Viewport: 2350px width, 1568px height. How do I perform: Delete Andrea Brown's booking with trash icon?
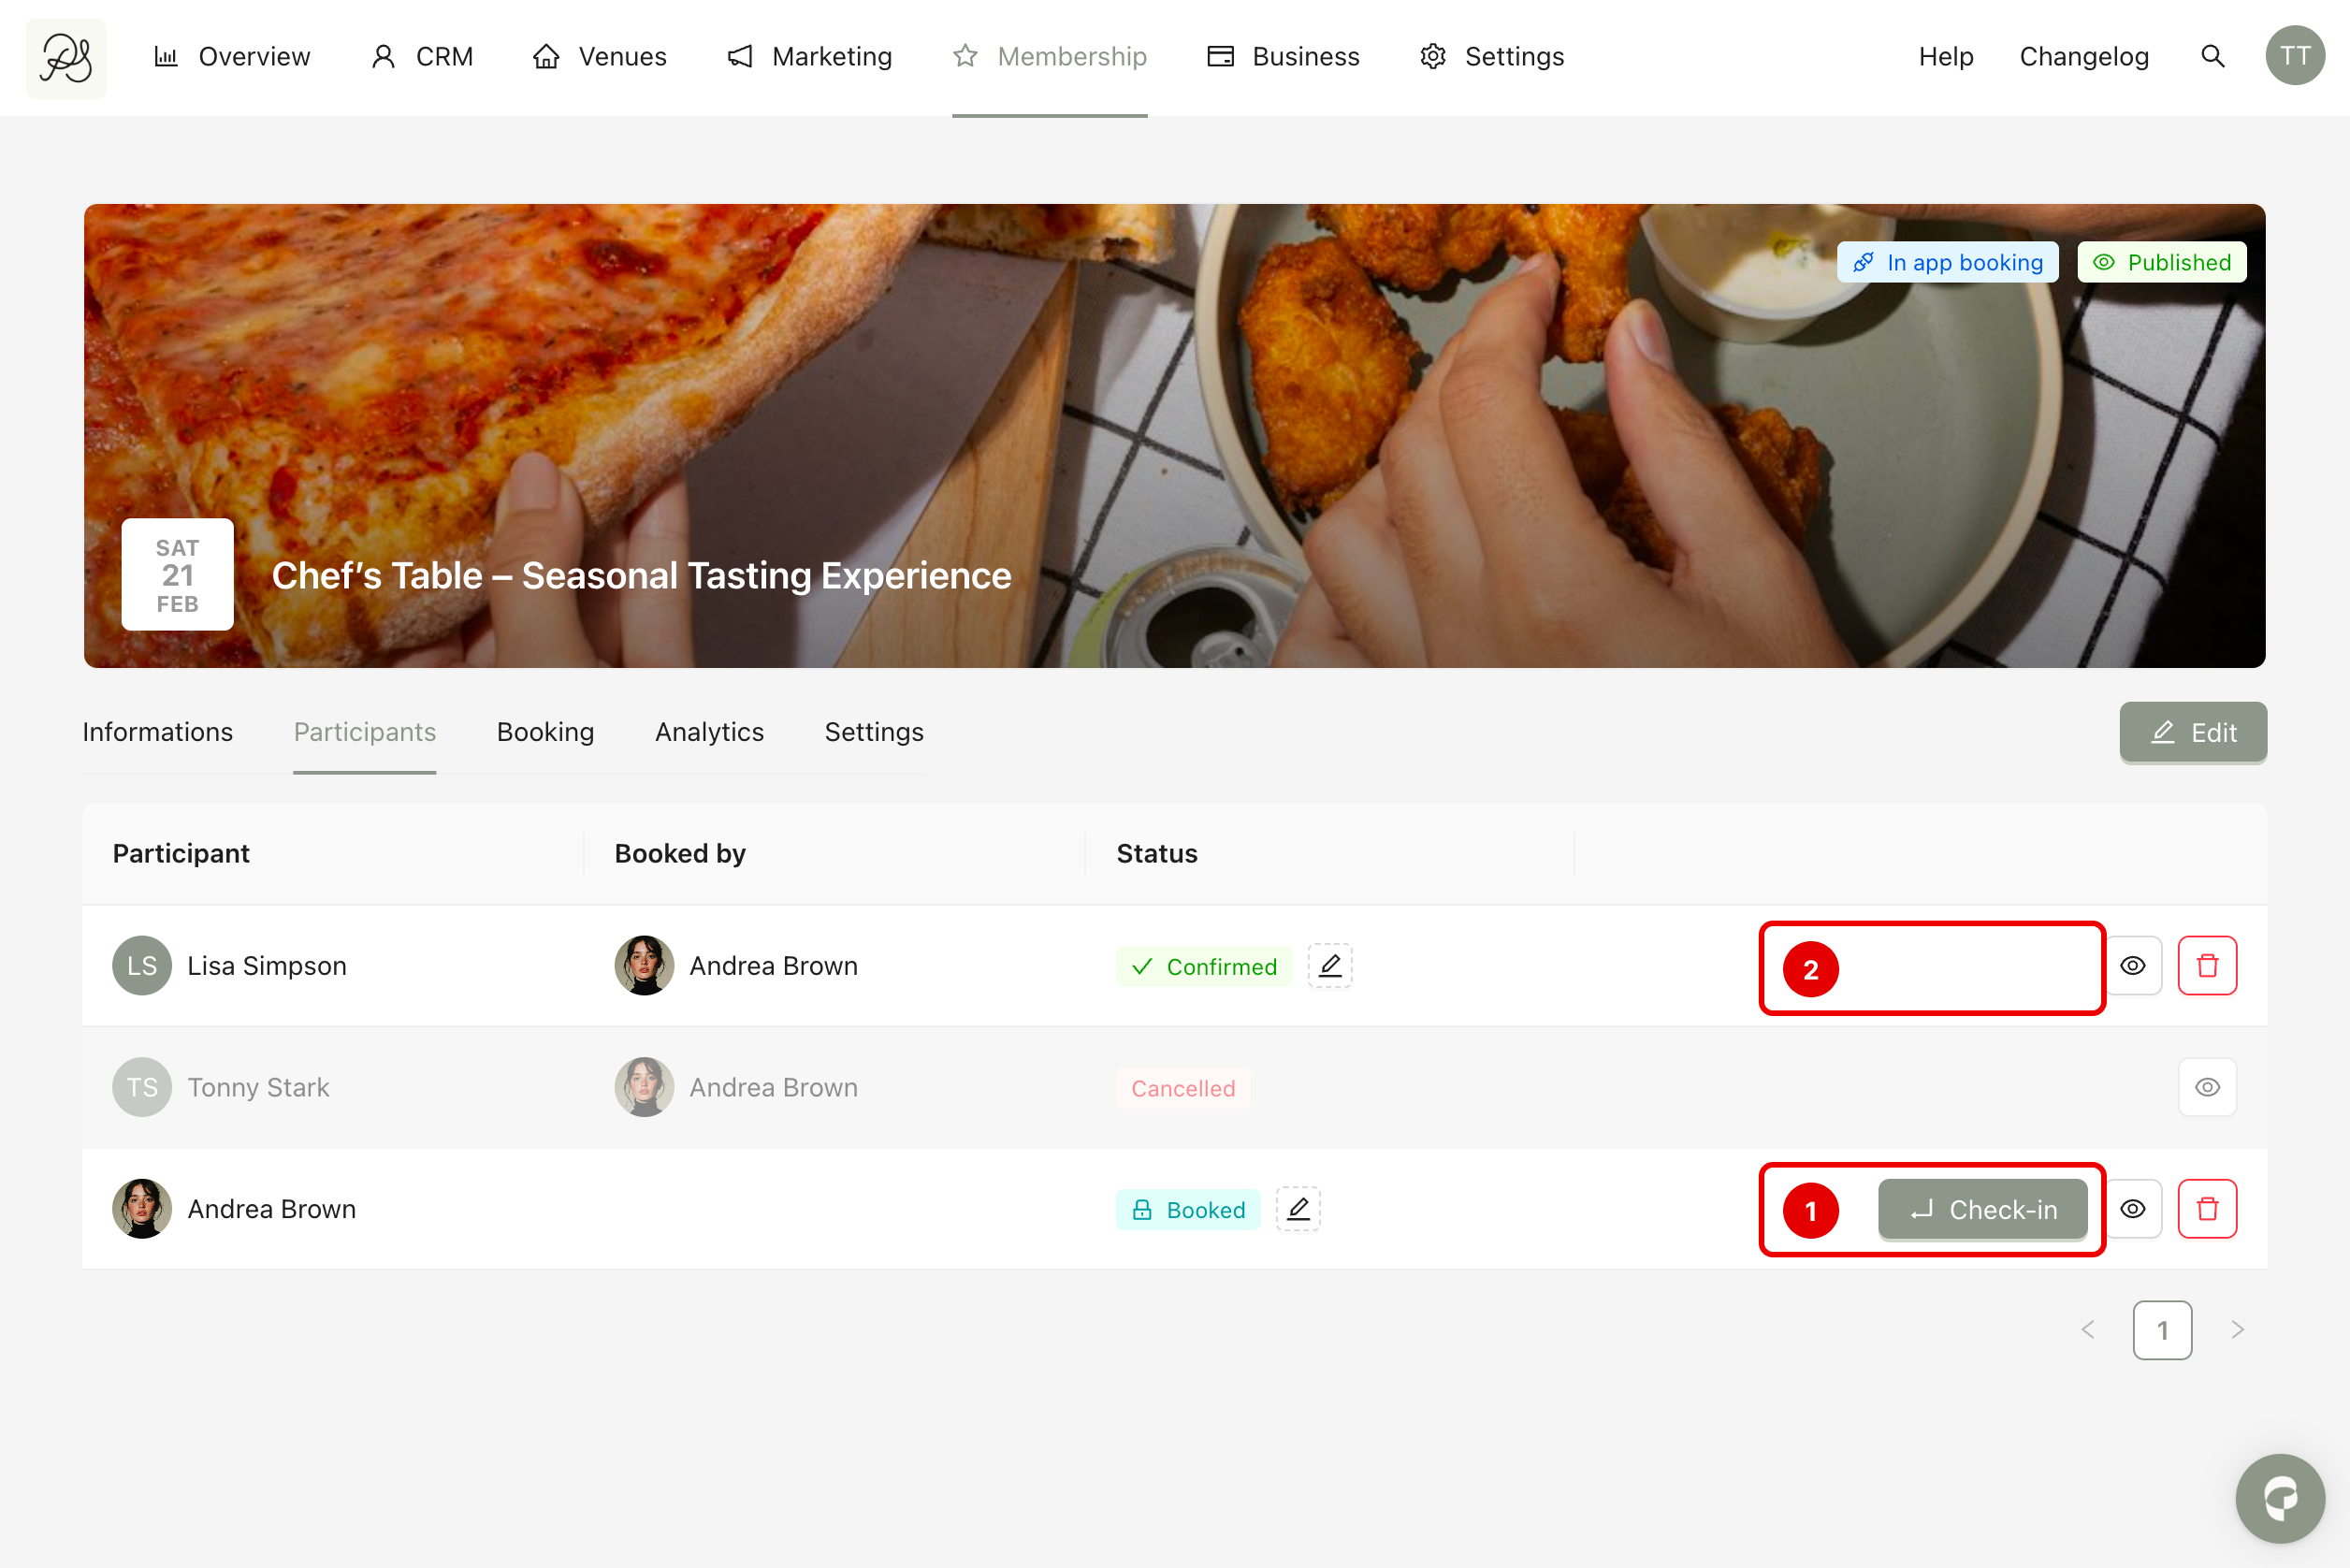(x=2206, y=1208)
